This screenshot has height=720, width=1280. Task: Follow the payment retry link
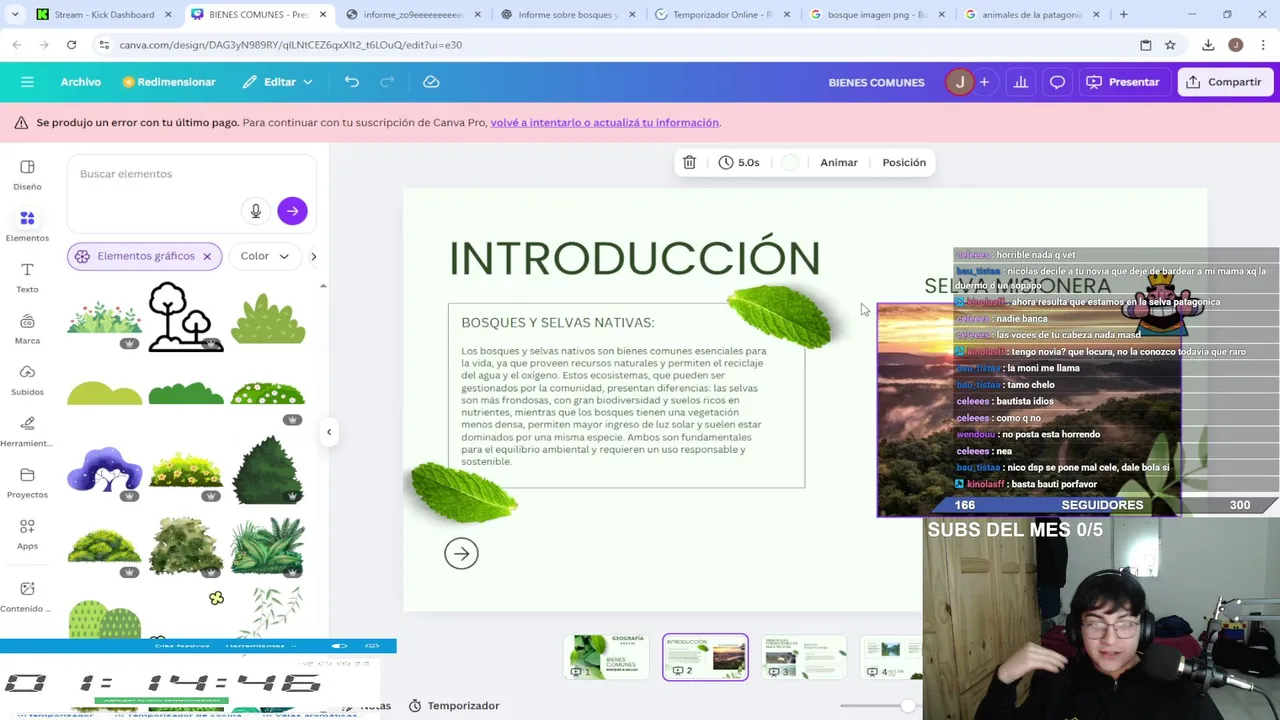(x=605, y=123)
